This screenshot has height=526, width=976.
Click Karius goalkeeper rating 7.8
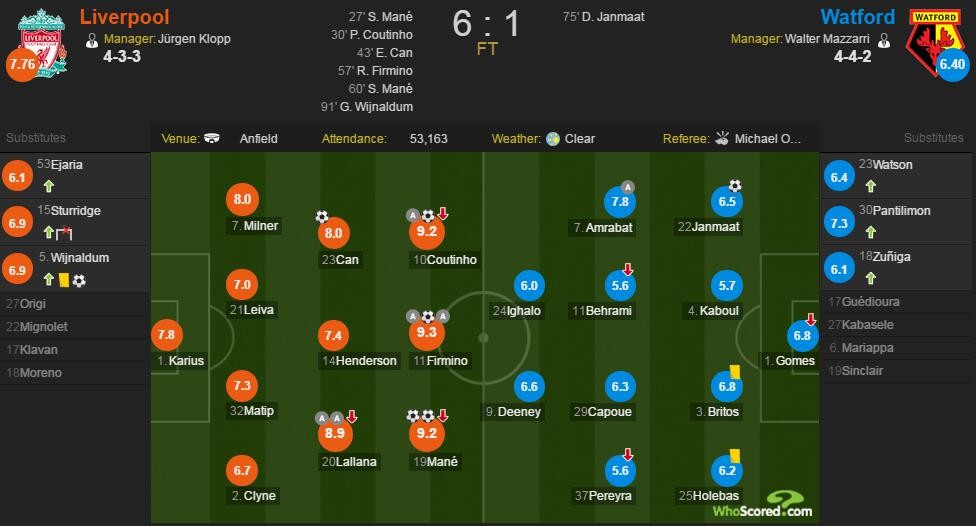pos(166,334)
